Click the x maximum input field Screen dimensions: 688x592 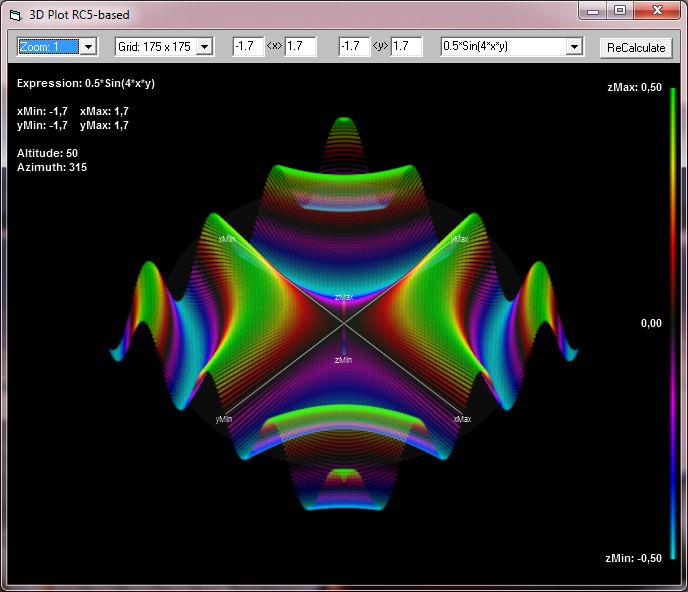300,47
